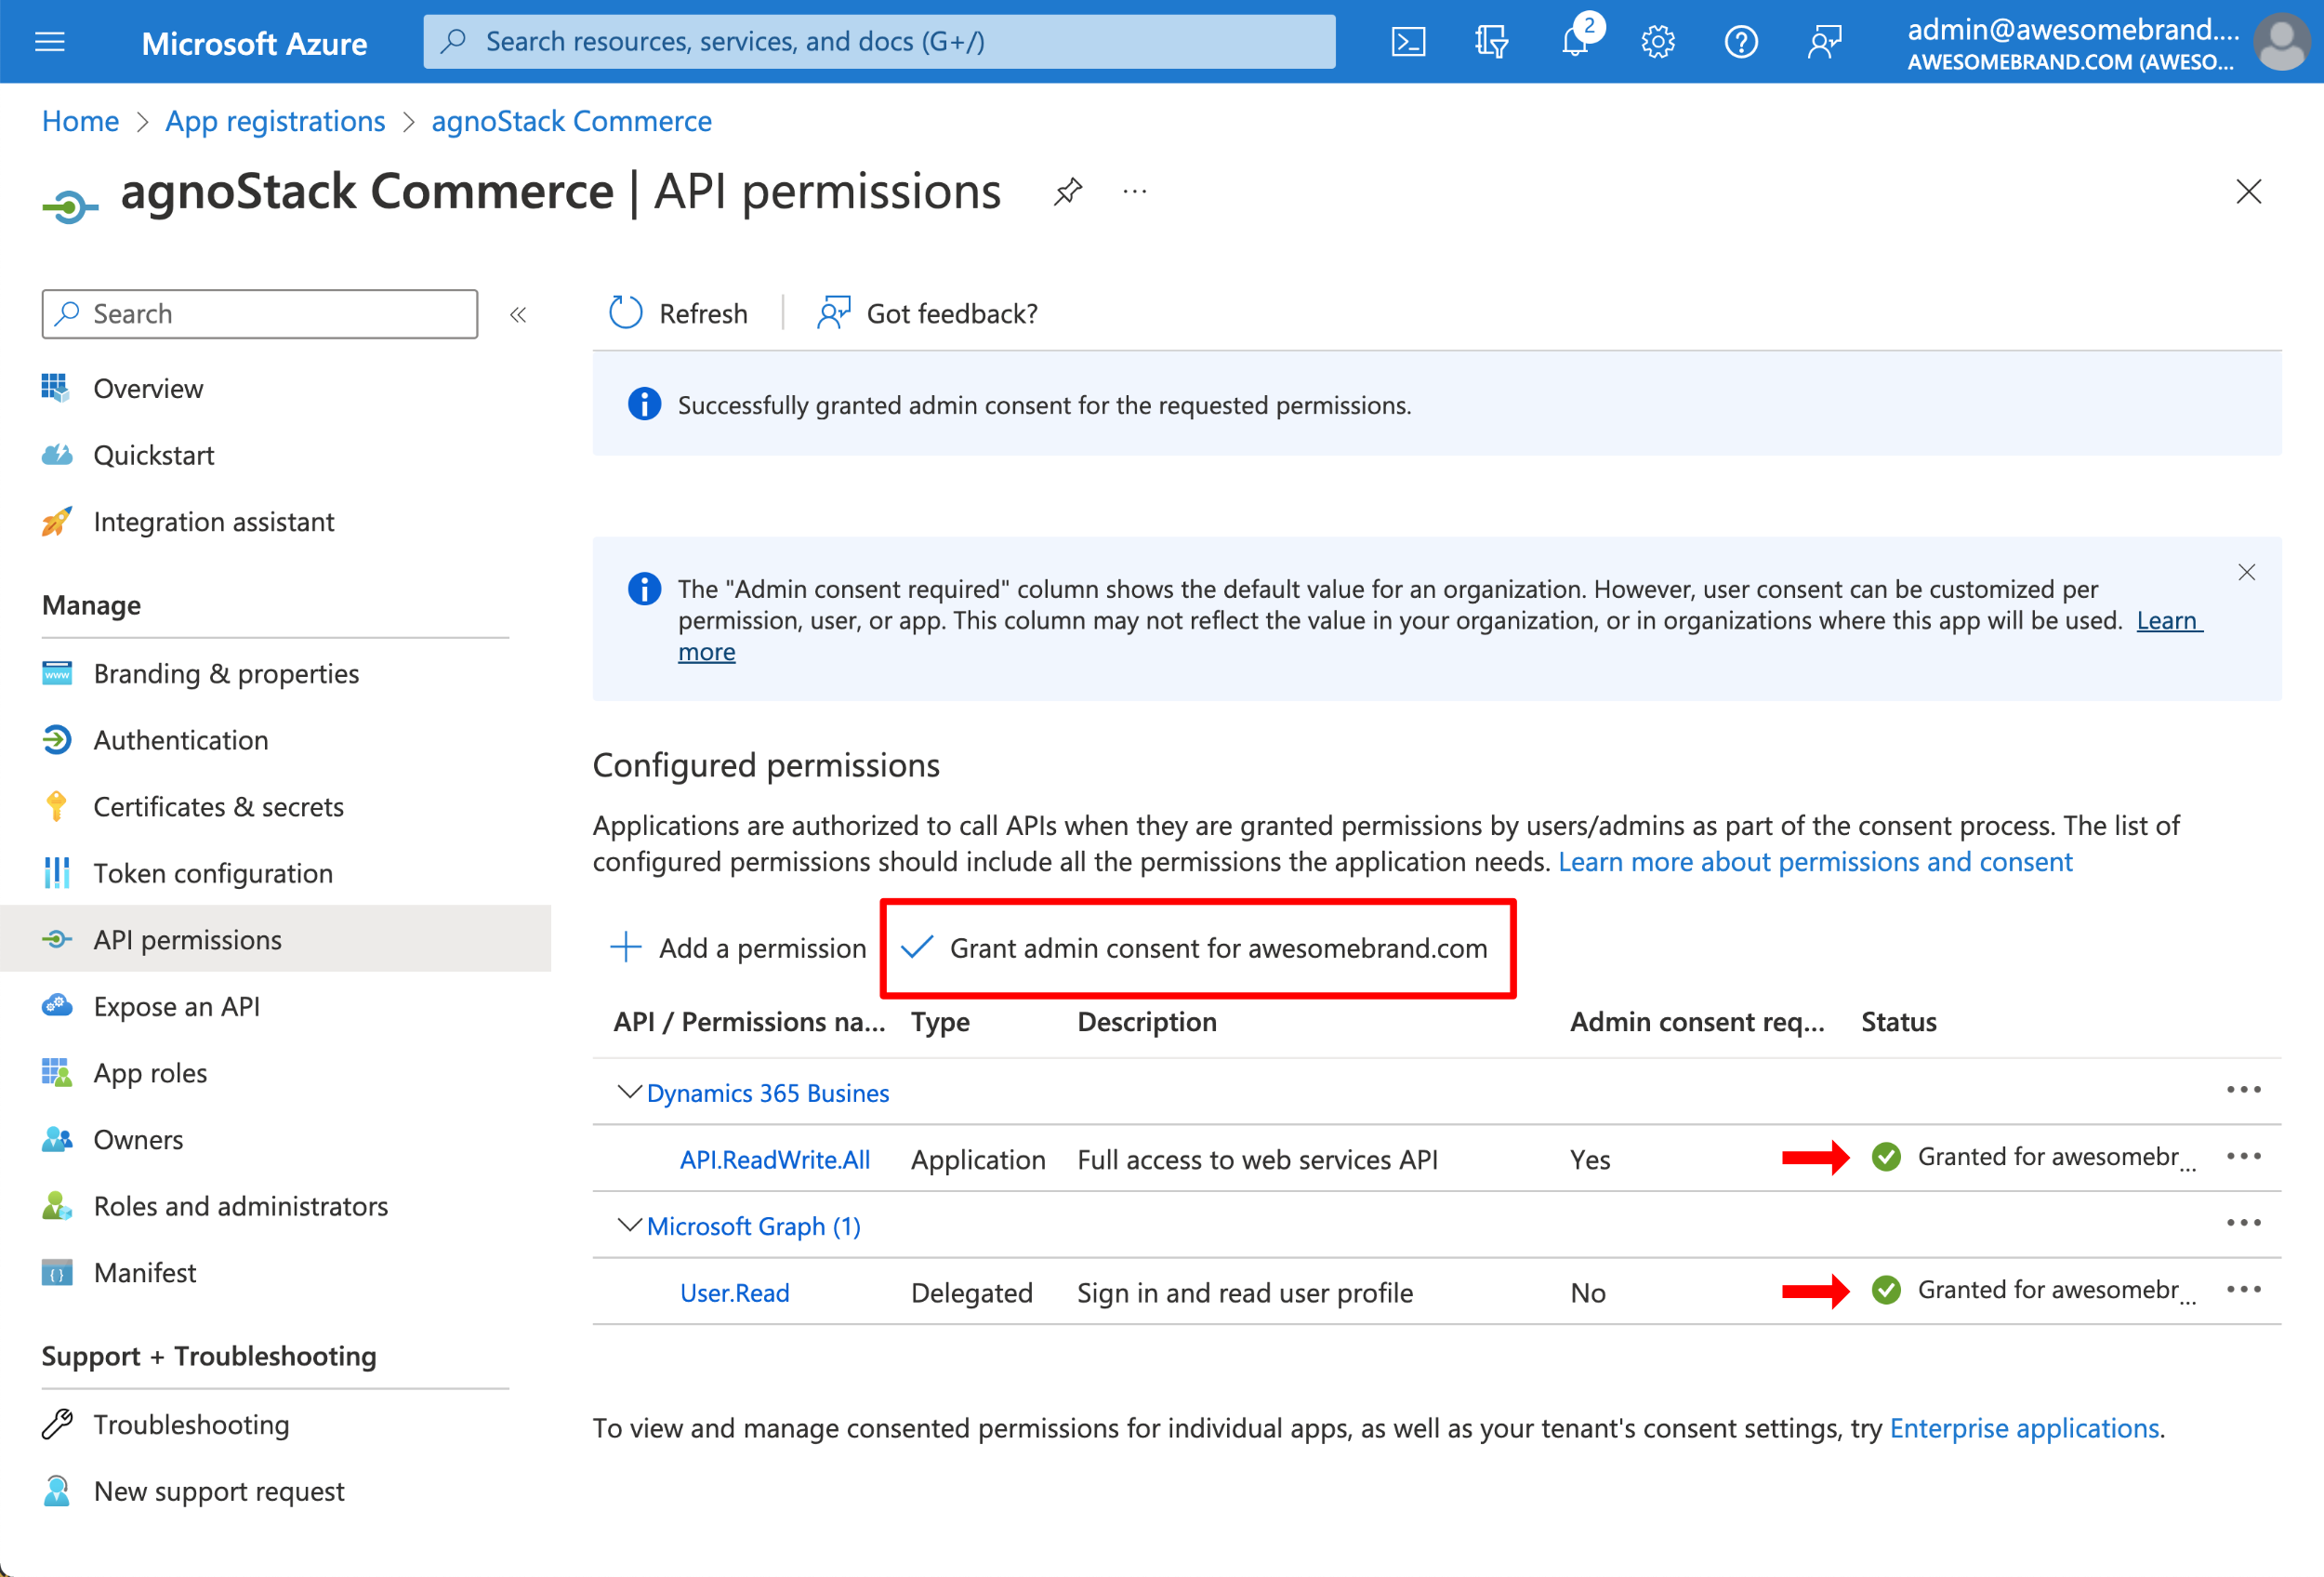Screen dimensions: 2324x1577
Task: Open the Help question mark icon
Action: 1741,42
